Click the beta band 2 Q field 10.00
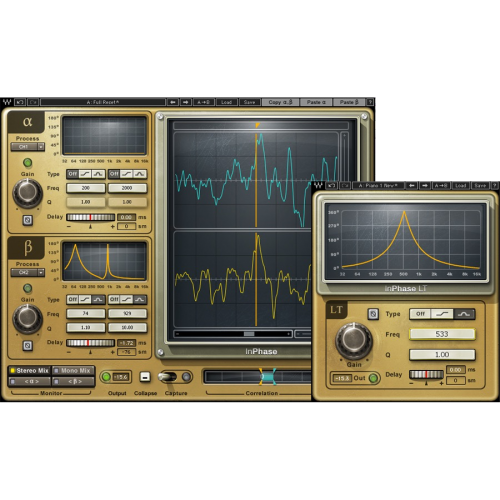 point(127,327)
